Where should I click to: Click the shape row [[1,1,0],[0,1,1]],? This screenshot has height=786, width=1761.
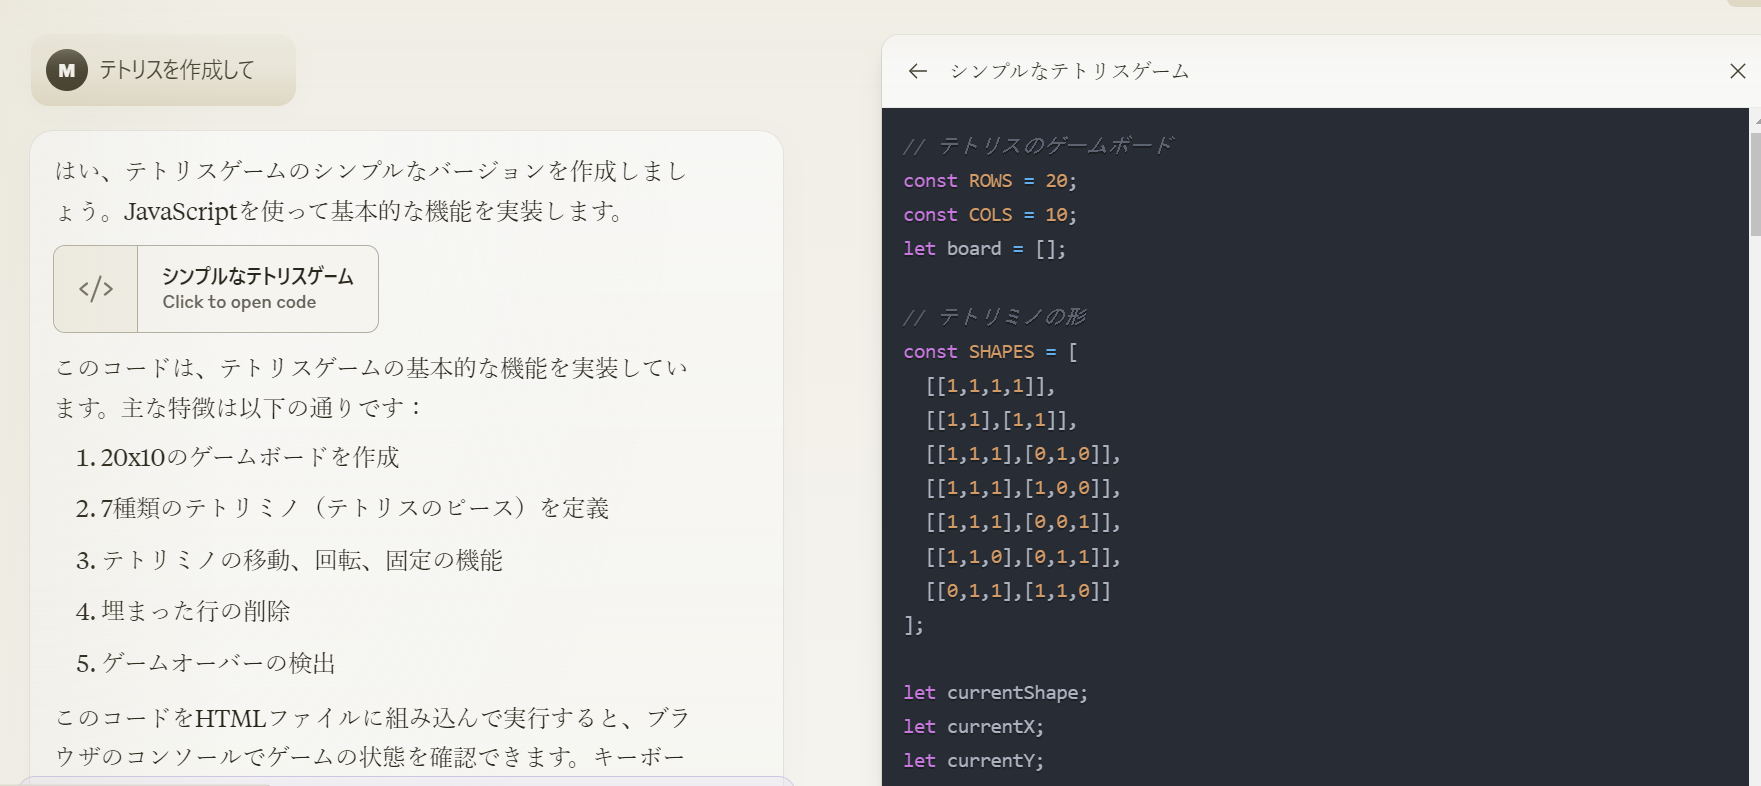(1023, 557)
